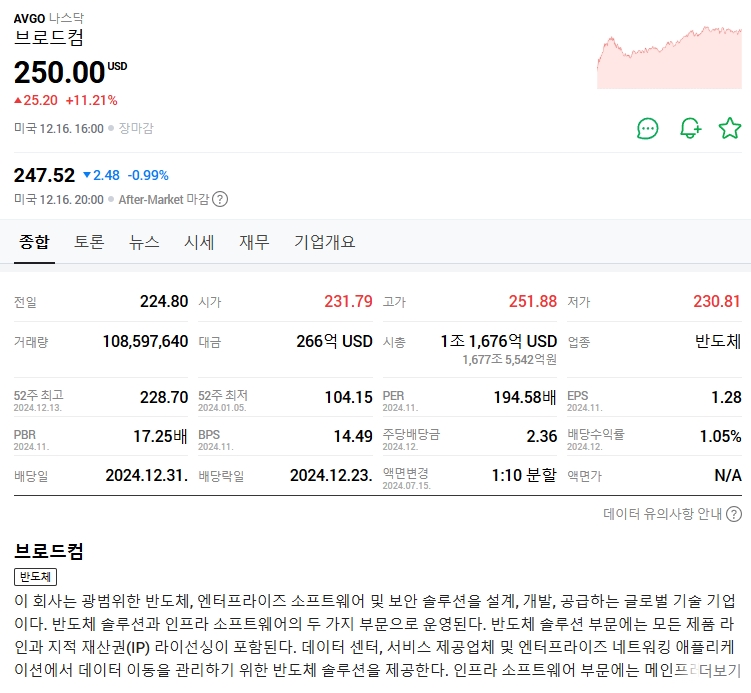This screenshot has width=751, height=693.
Task: Click the 배당일 date 2024.12.31.
Action: [x=147, y=476]
